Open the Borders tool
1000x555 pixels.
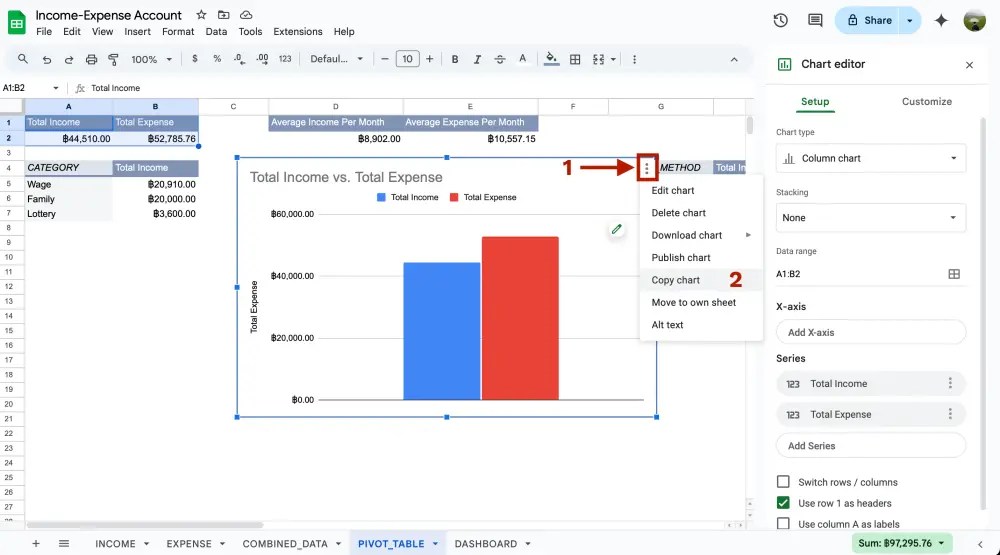tap(575, 59)
